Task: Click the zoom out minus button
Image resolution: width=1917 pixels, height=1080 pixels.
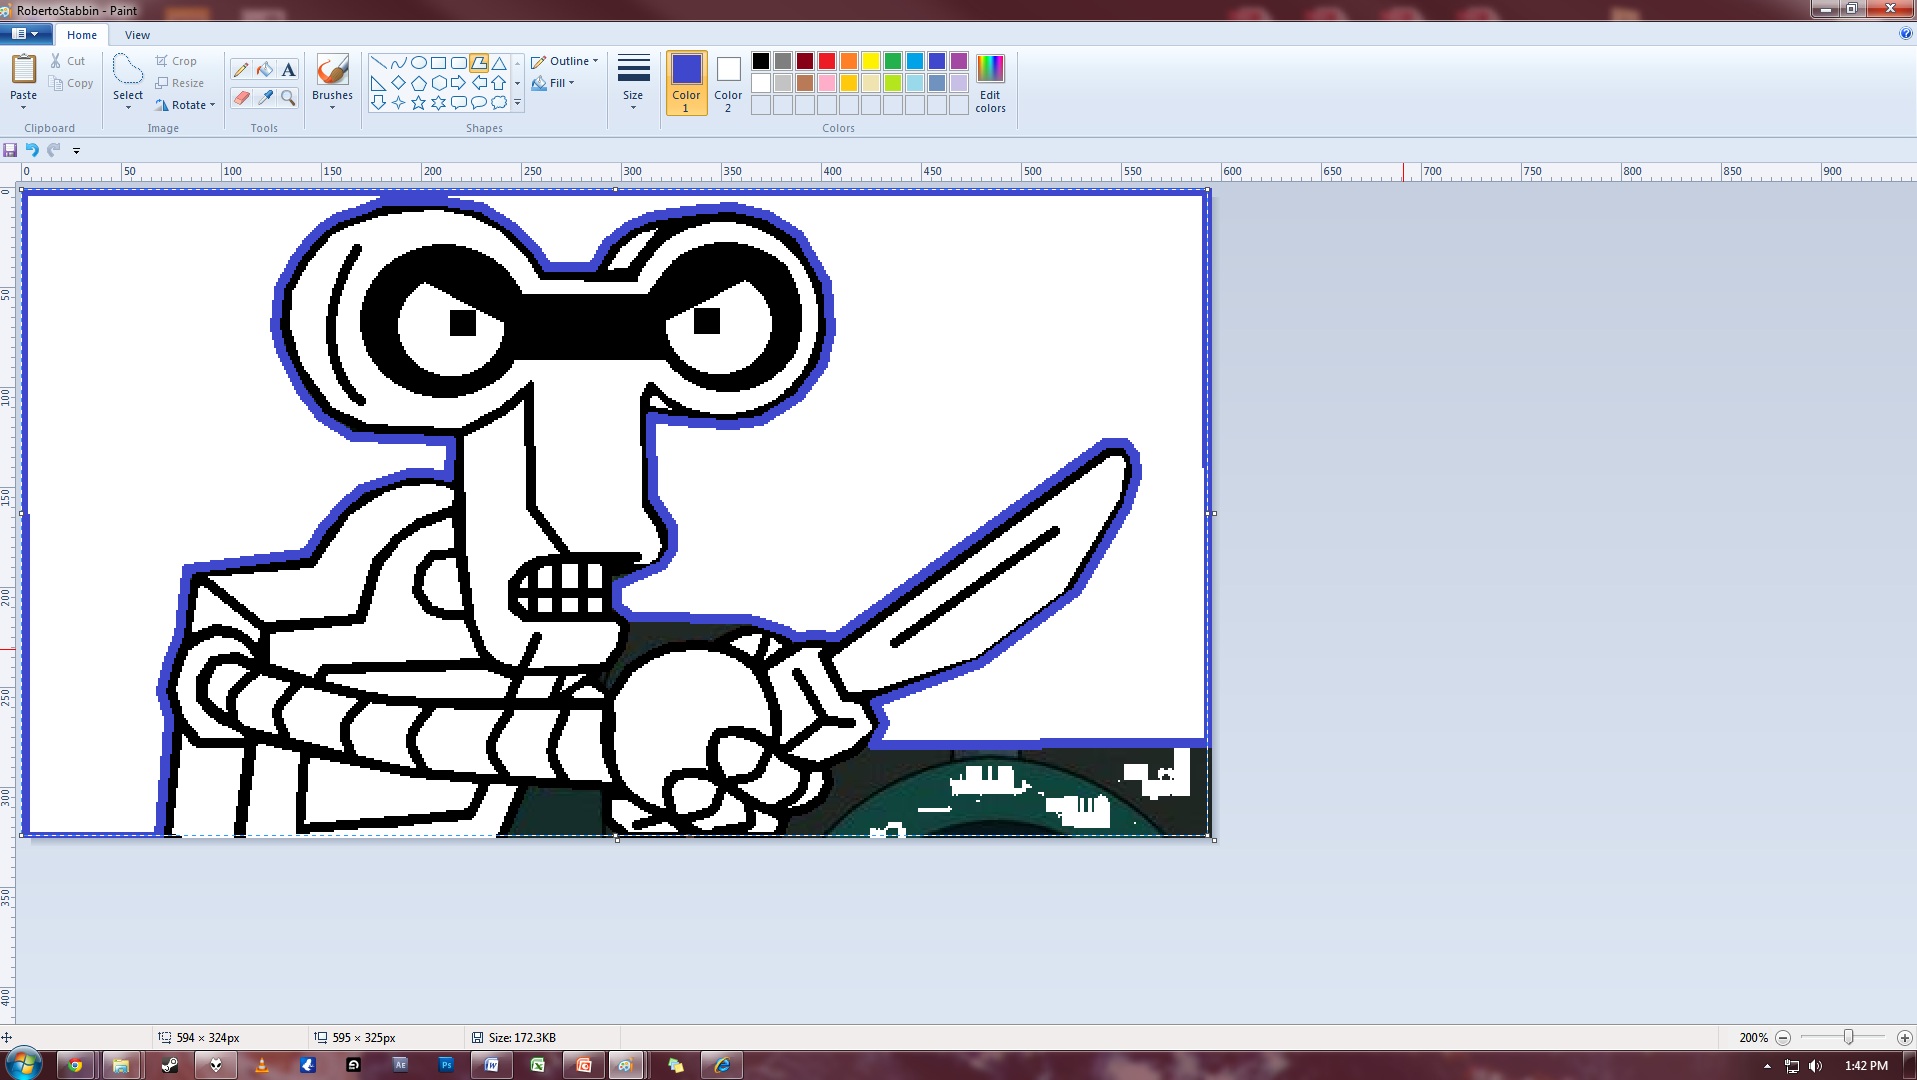Action: (1783, 1038)
